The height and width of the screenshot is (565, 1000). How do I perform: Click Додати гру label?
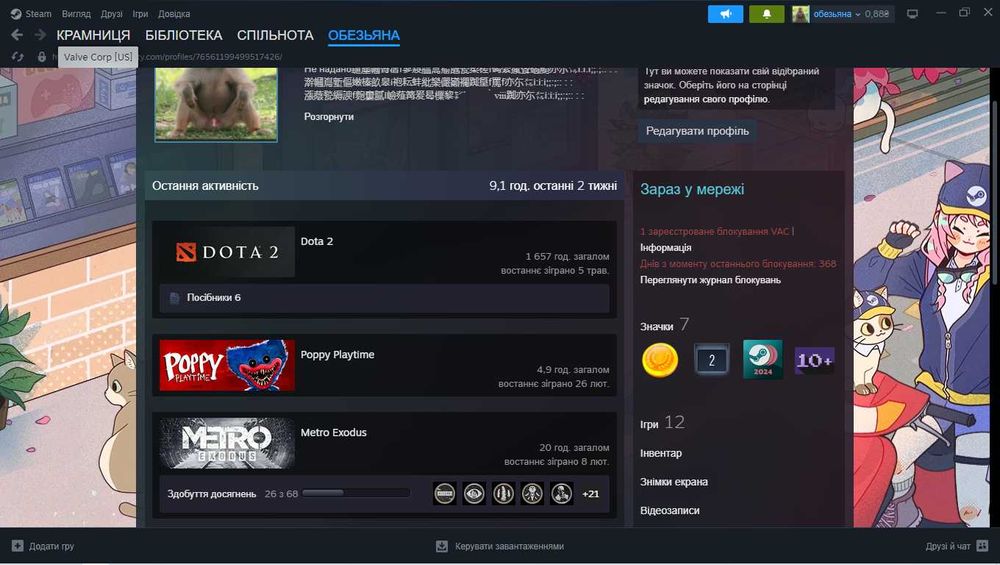(52, 546)
